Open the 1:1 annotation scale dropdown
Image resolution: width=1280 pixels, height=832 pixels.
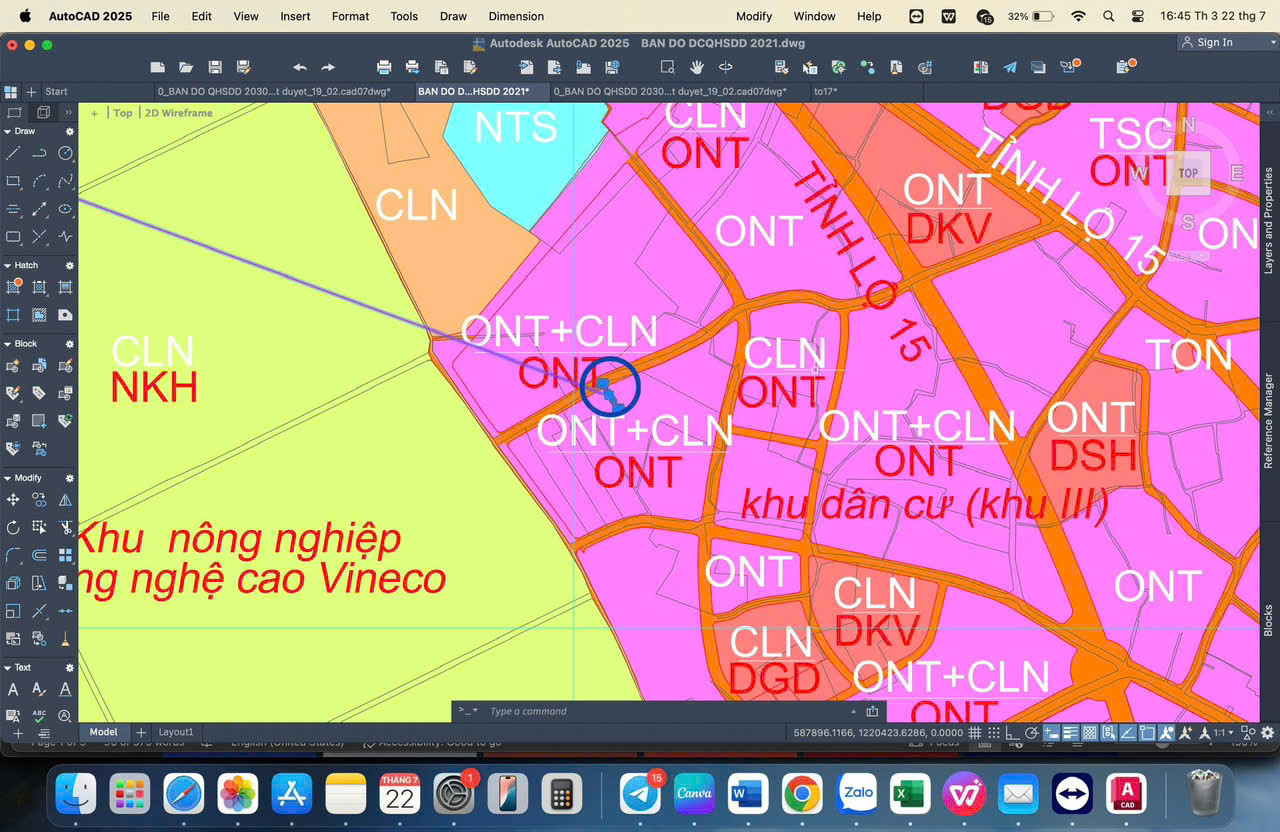[x=1223, y=733]
